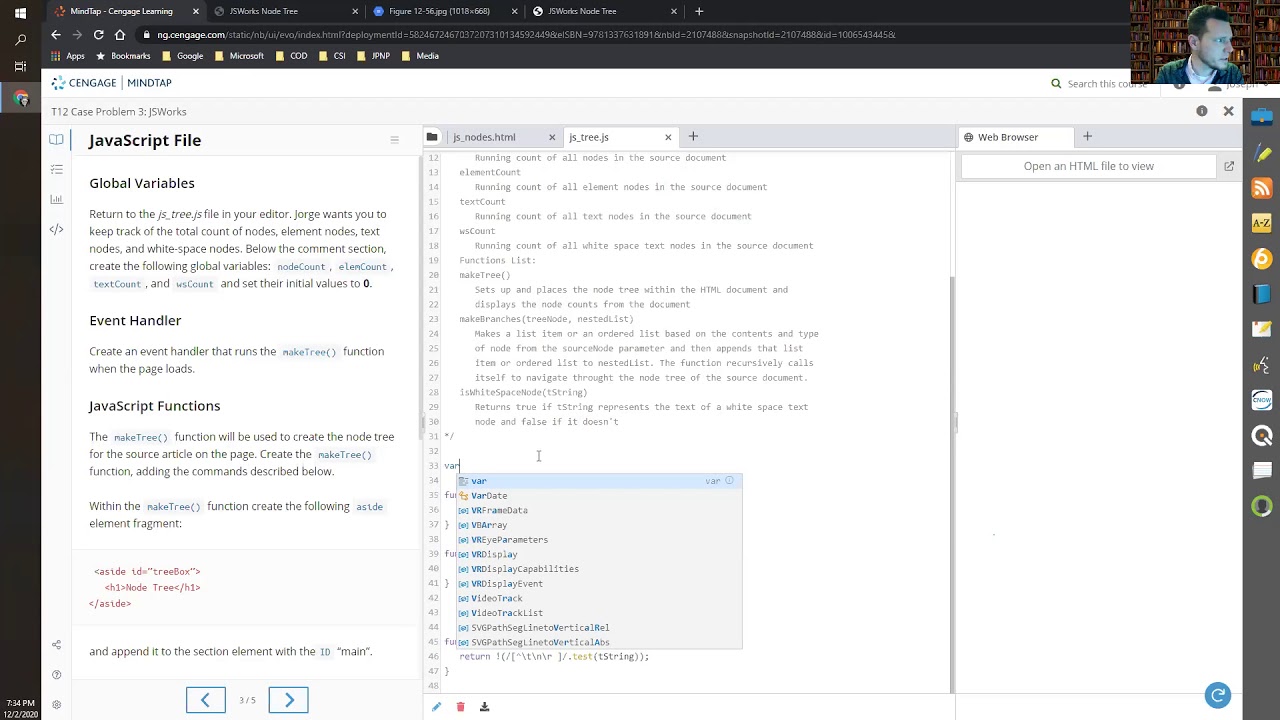This screenshot has width=1280, height=720.
Task: Open the Windows Start menu
Action: (x=20, y=12)
